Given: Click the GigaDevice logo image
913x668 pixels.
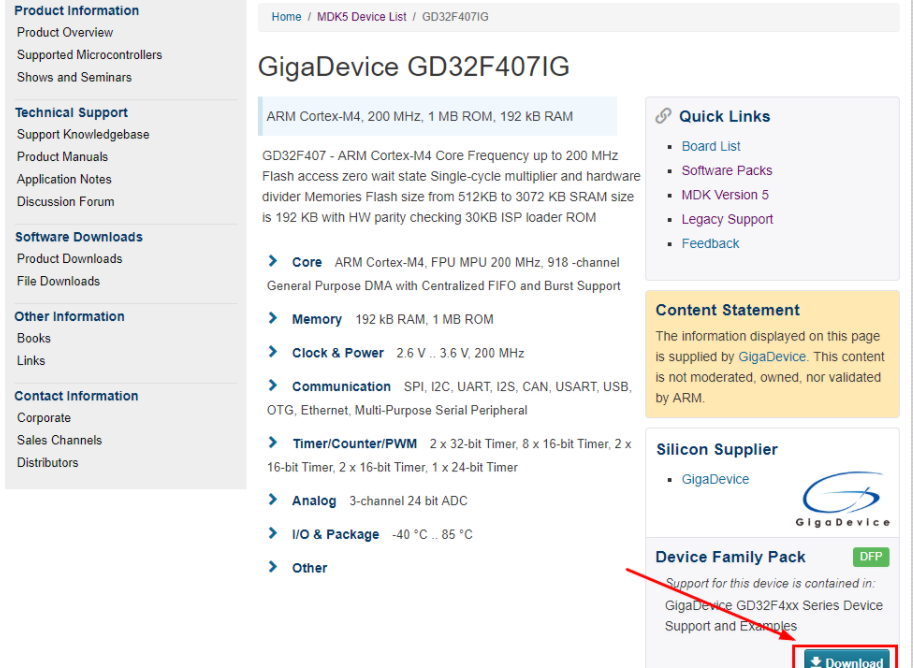Looking at the screenshot, I should click(x=843, y=499).
